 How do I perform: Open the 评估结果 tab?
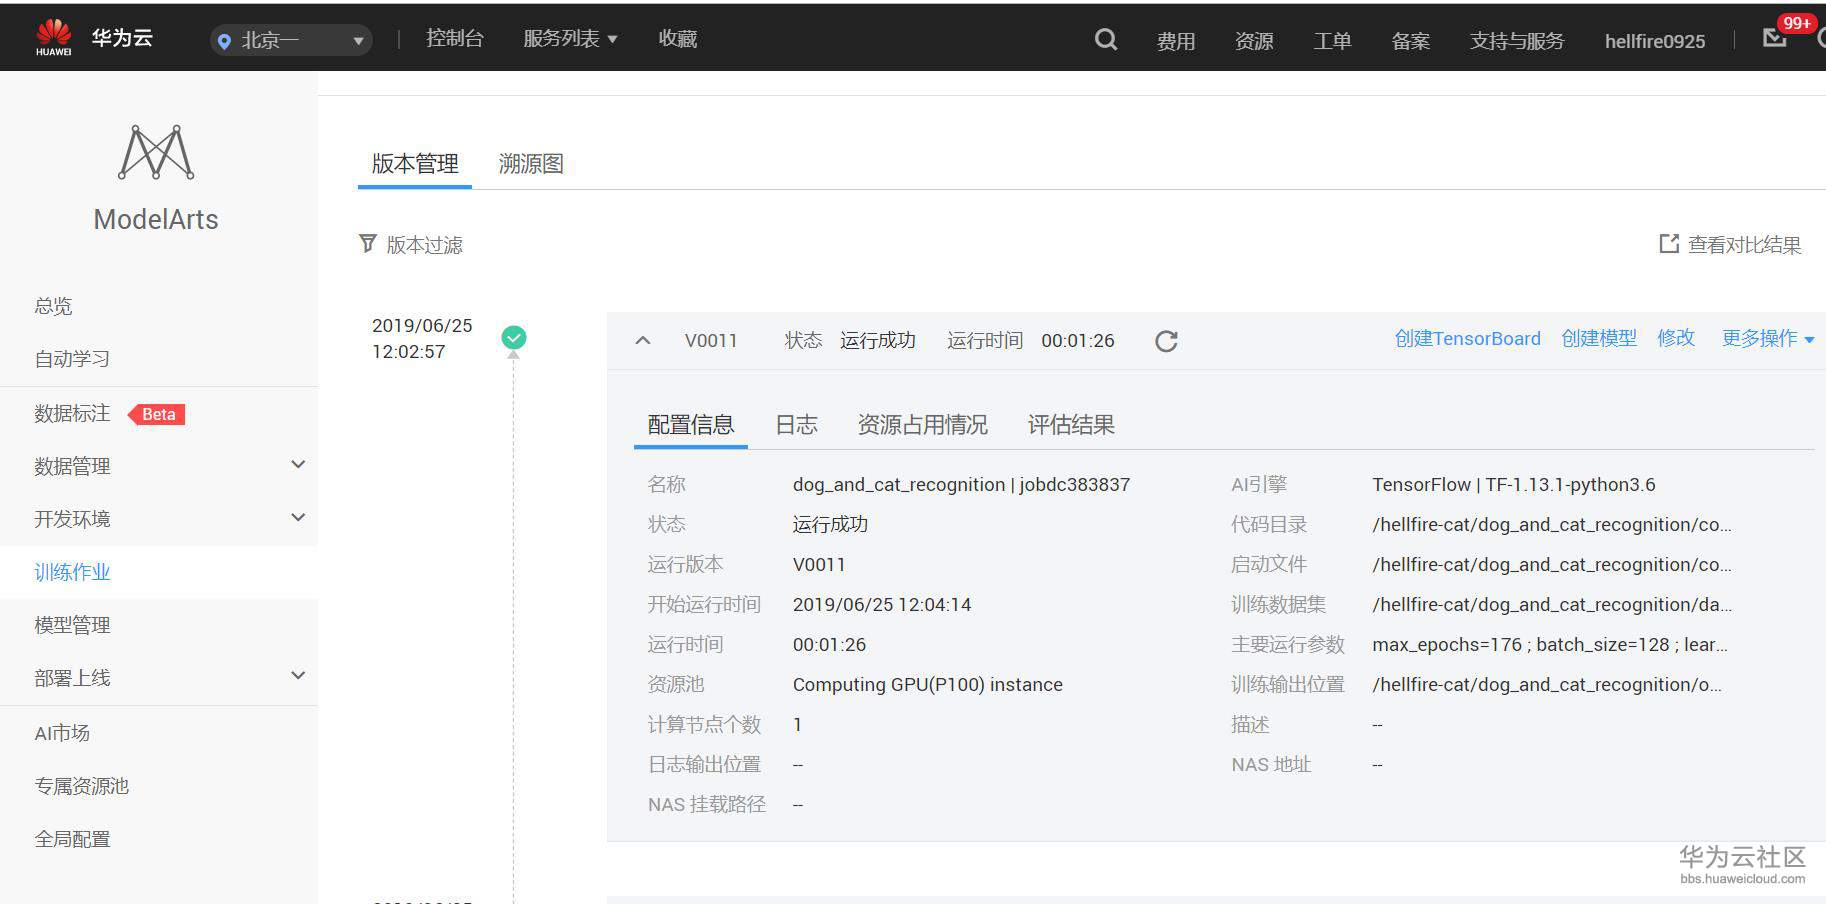pyautogui.click(x=1071, y=425)
